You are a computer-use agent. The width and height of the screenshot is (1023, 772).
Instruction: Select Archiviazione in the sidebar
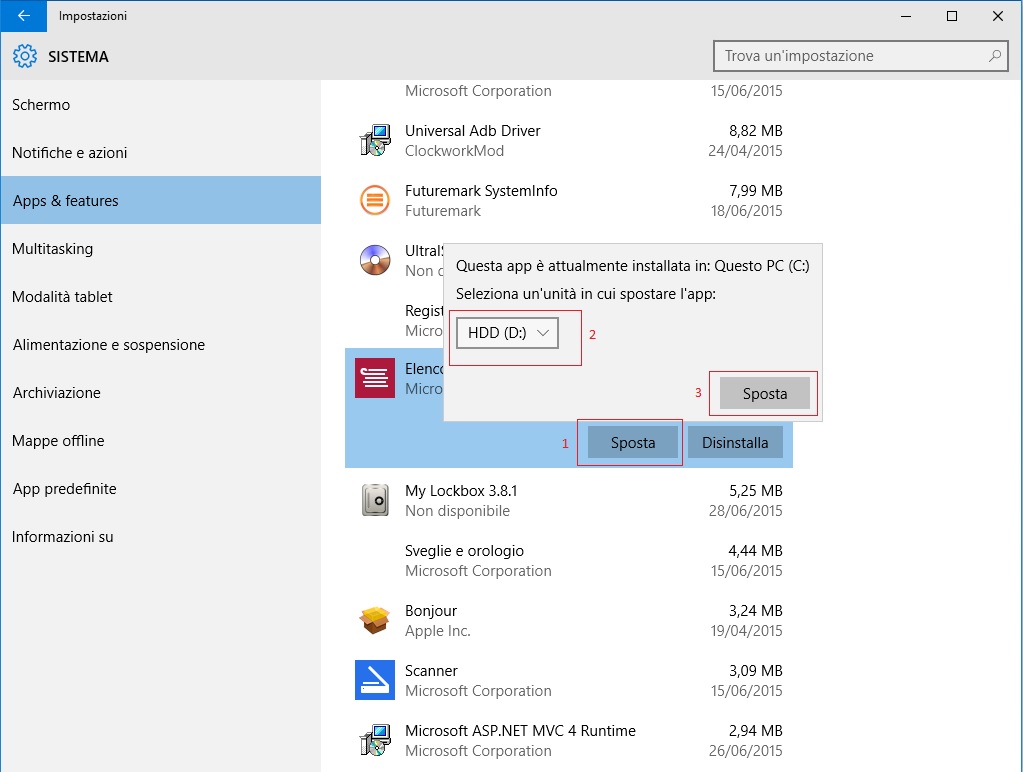57,393
